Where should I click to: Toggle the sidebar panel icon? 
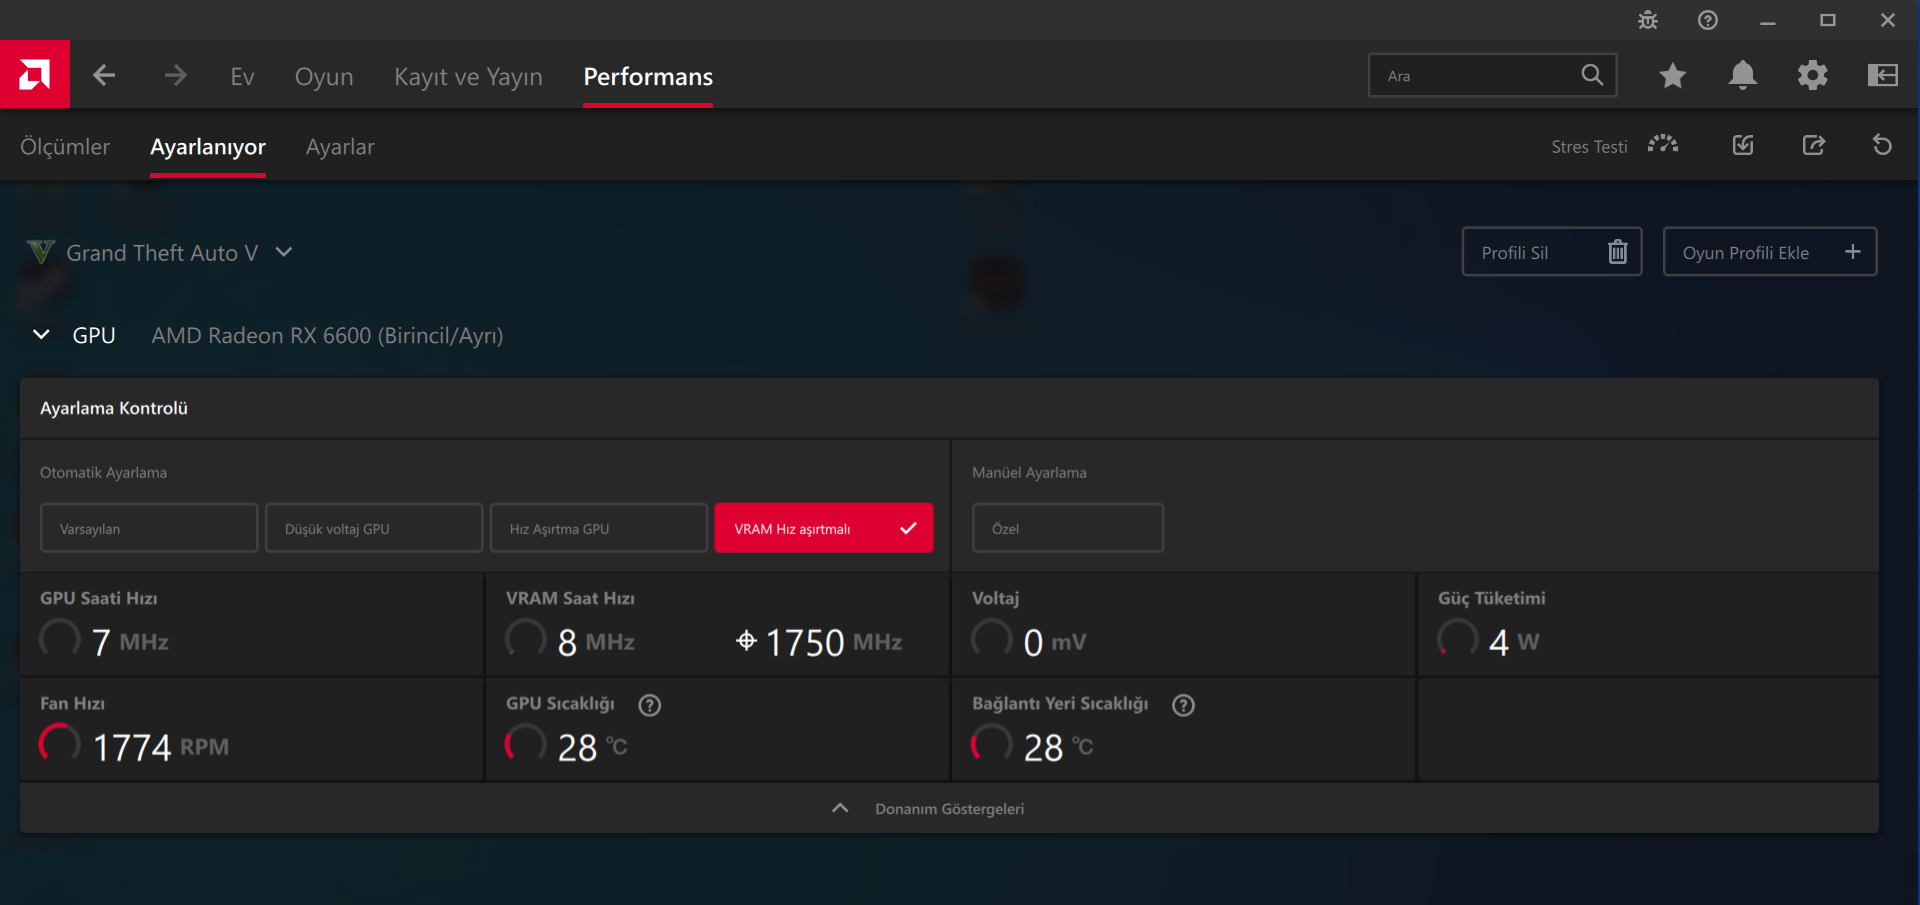(1883, 75)
